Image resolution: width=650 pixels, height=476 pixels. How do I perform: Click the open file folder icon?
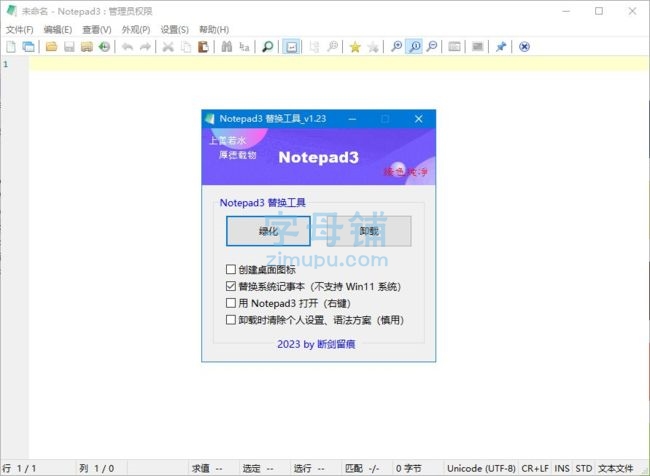click(x=51, y=47)
